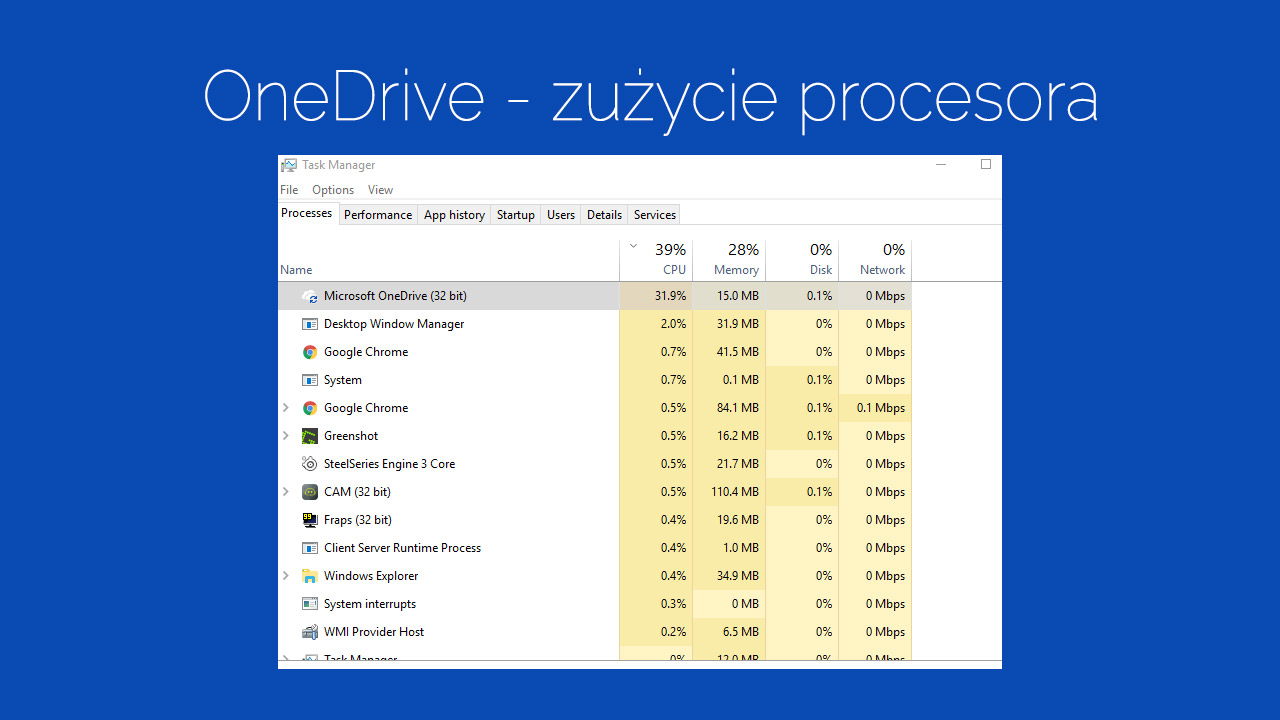Screen dimensions: 1280x720
Task: Expand the Greenshot process group
Action: point(286,436)
